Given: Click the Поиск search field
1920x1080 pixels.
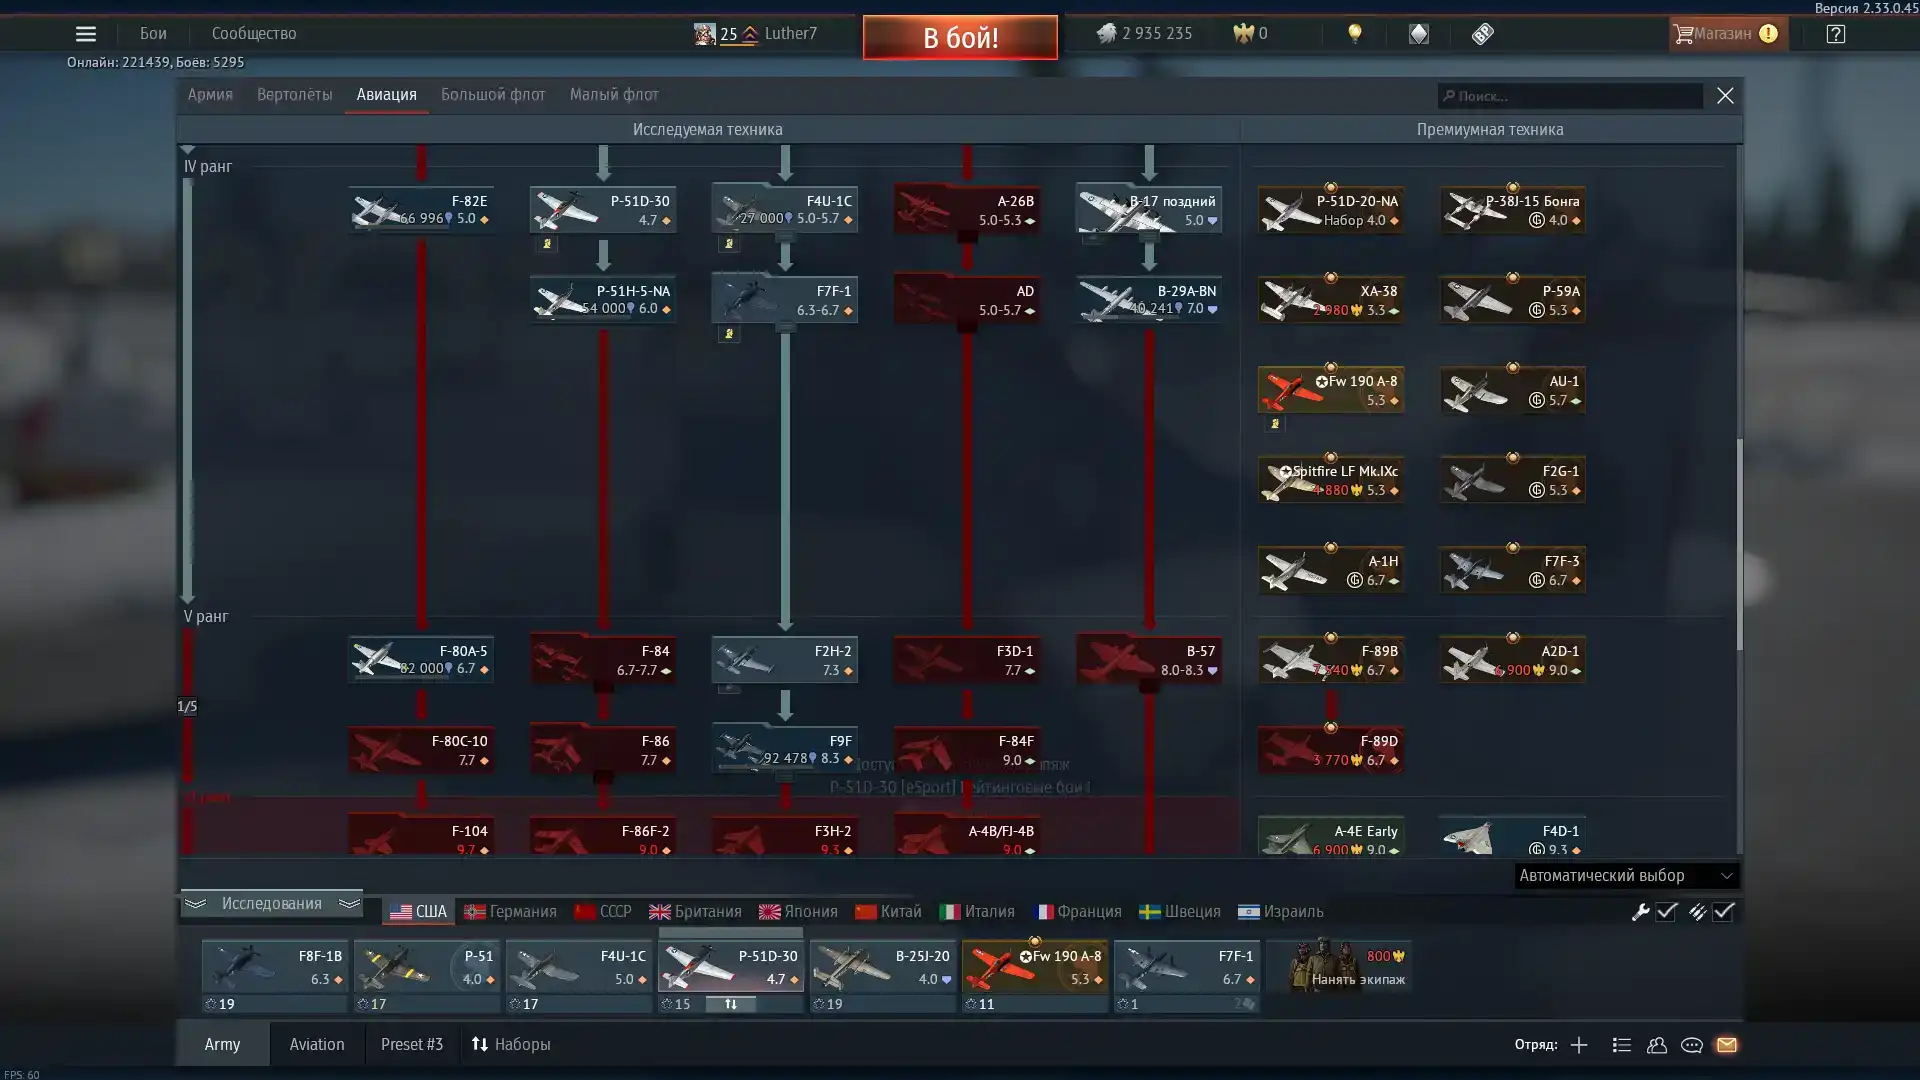Looking at the screenshot, I should point(1570,96).
